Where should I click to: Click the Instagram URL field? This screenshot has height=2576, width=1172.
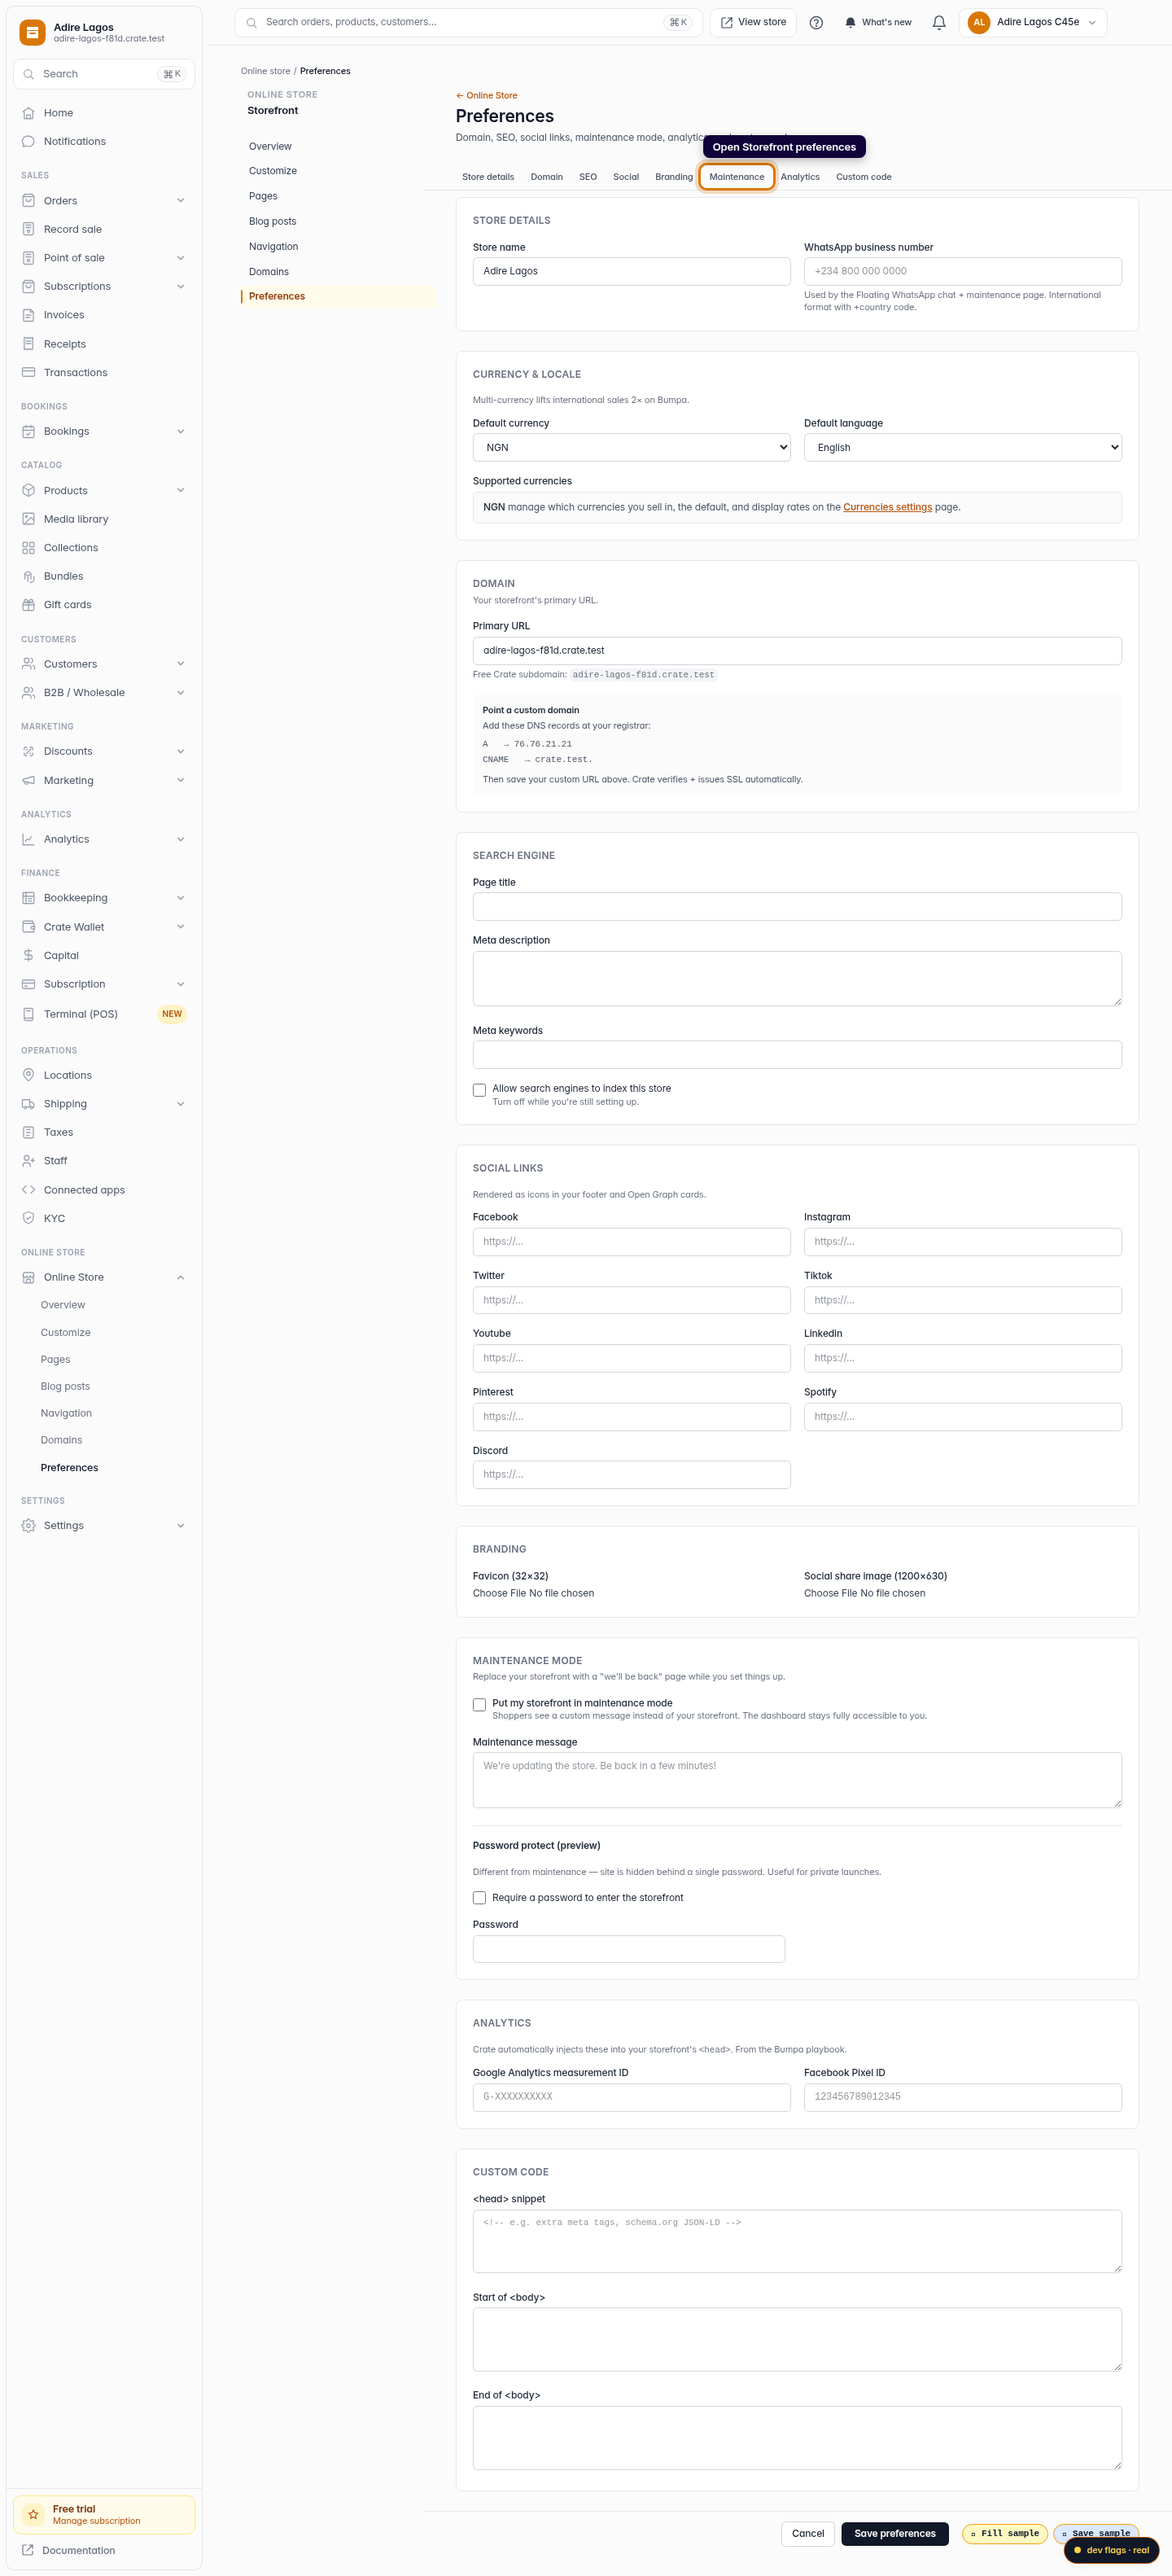962,1242
